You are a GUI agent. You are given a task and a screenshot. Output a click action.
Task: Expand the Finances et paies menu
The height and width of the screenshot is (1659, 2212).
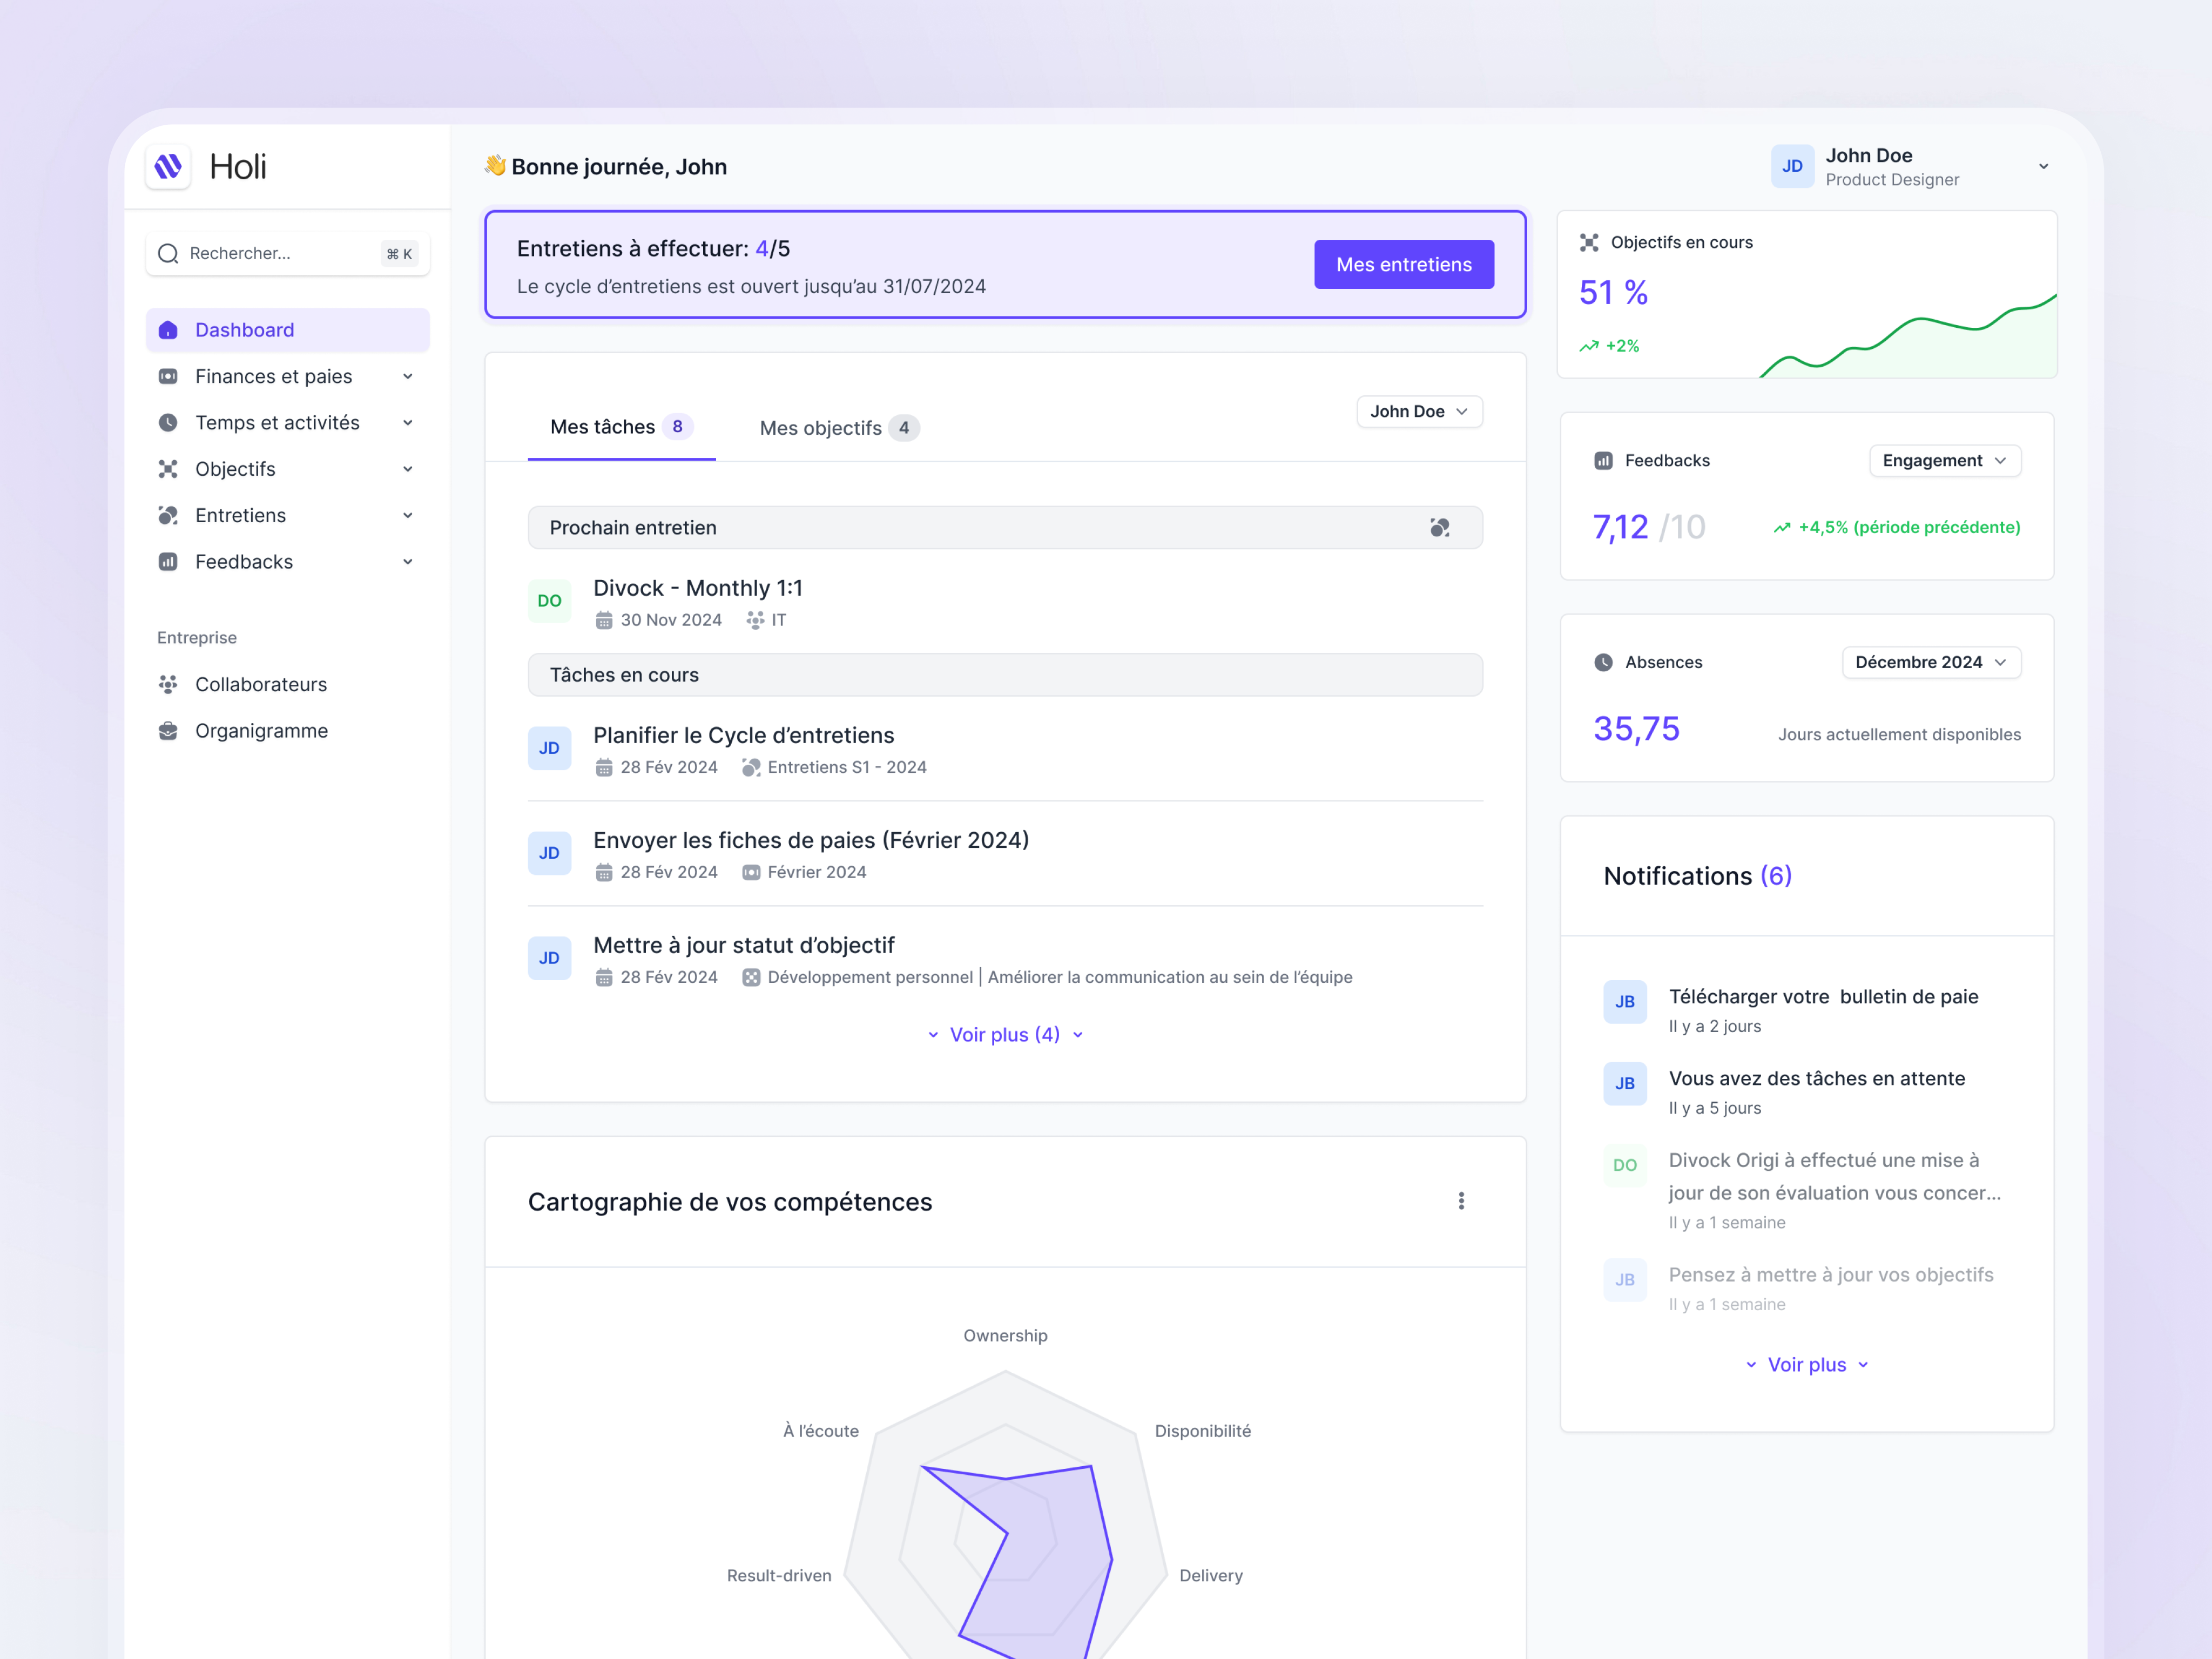click(x=407, y=376)
